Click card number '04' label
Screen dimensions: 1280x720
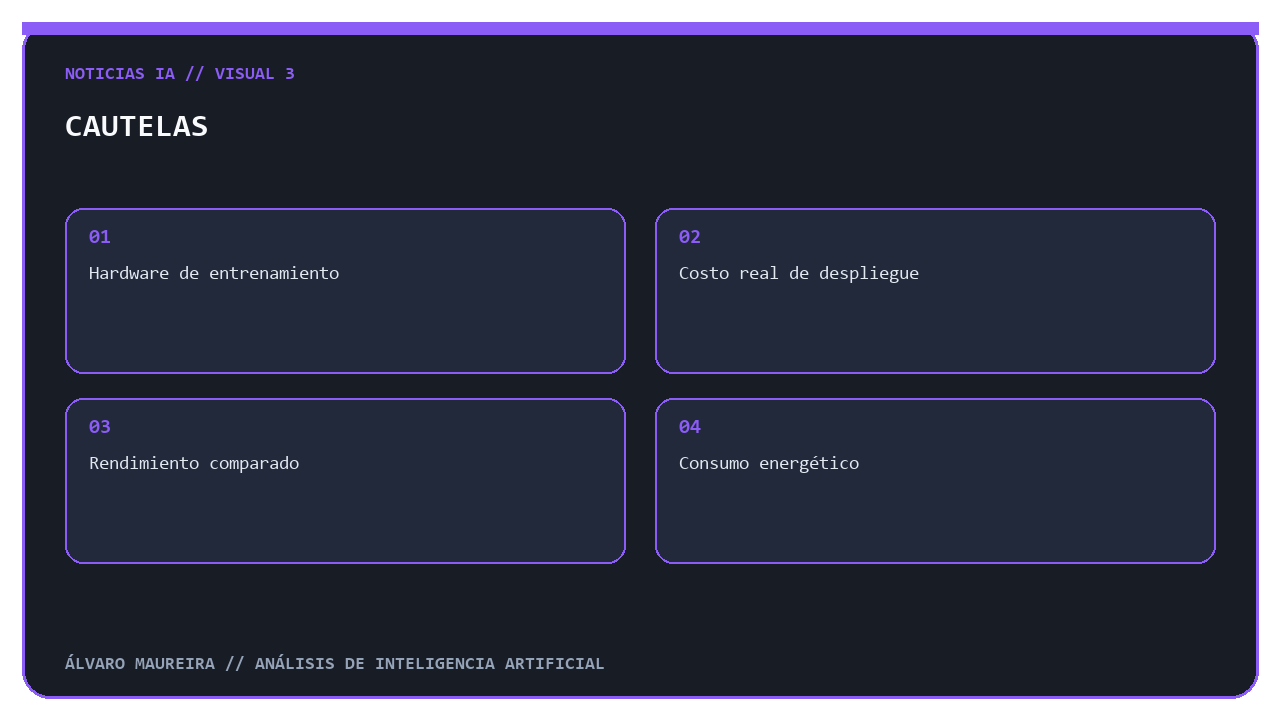click(x=690, y=427)
